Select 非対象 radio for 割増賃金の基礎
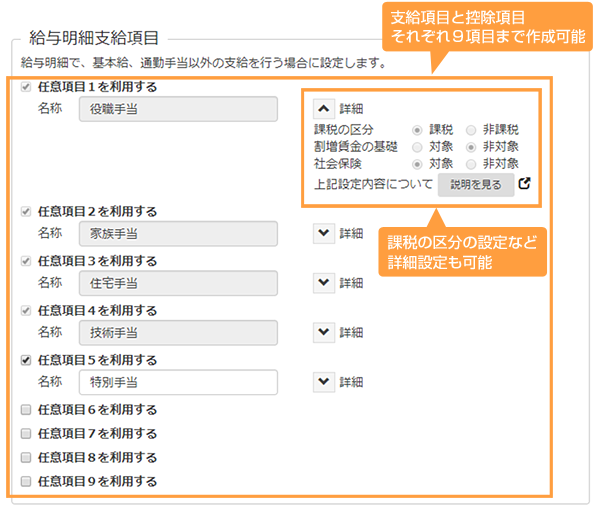Viewport: 600px width, 509px height. pyautogui.click(x=471, y=147)
